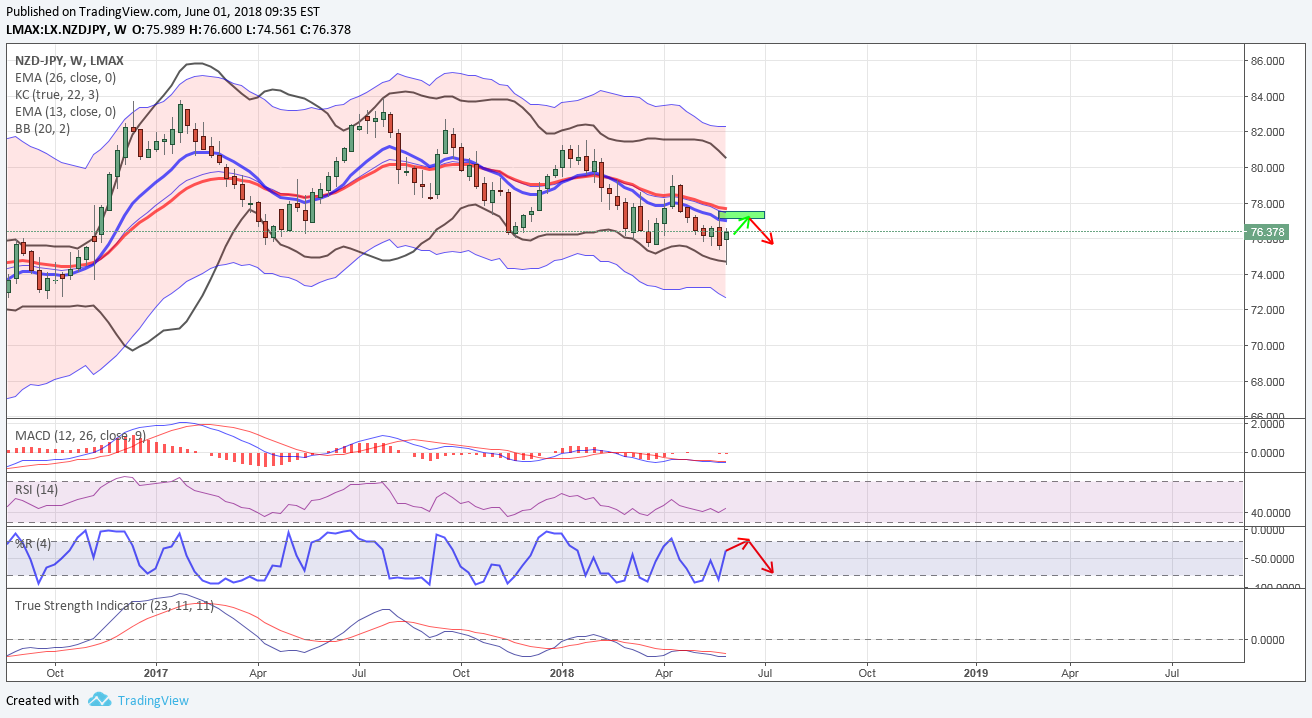Select the MACD (12, 26, close, 9) label
This screenshot has height=718, width=1312.
(x=79, y=435)
